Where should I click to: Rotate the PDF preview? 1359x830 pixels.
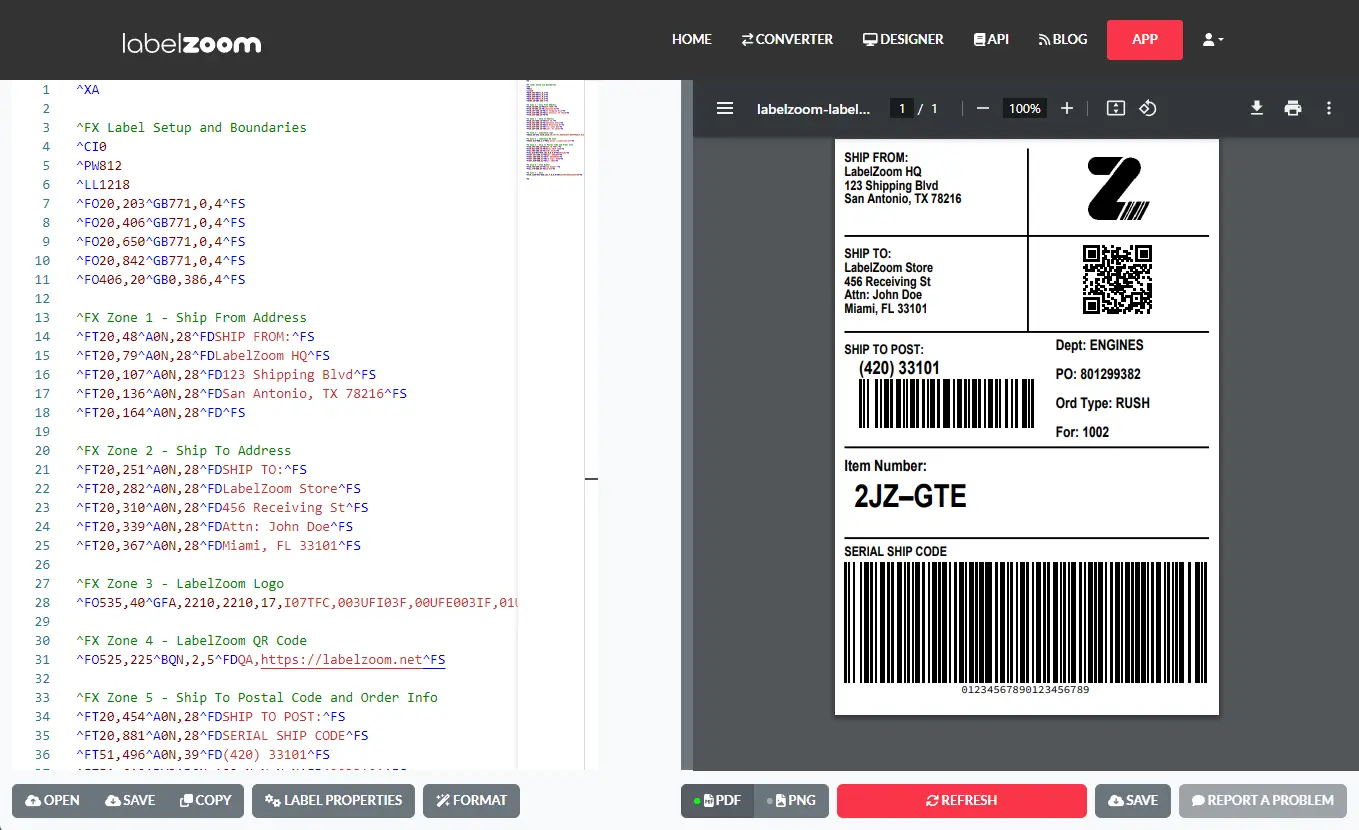tap(1147, 108)
